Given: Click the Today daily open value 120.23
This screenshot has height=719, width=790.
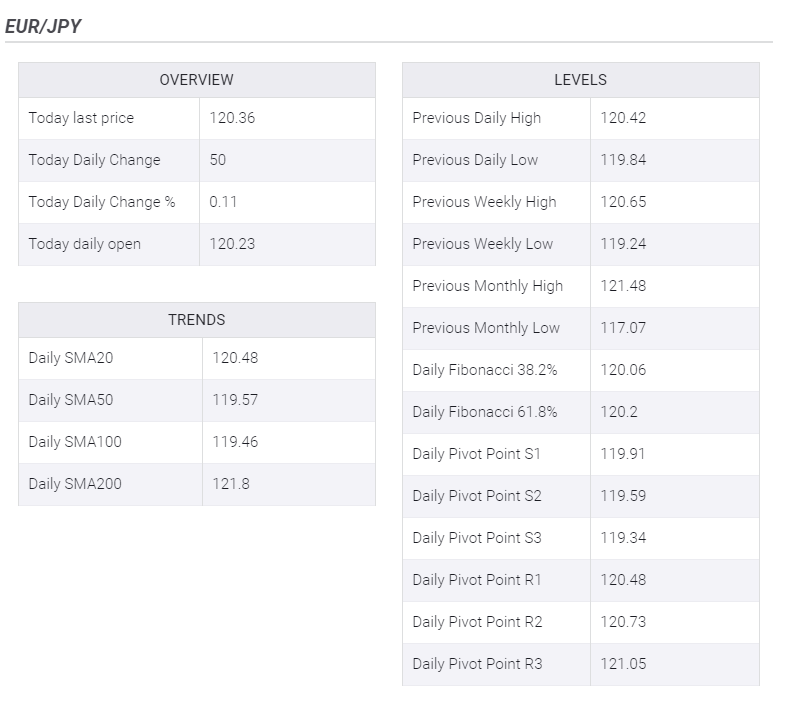Looking at the screenshot, I should 232,244.
